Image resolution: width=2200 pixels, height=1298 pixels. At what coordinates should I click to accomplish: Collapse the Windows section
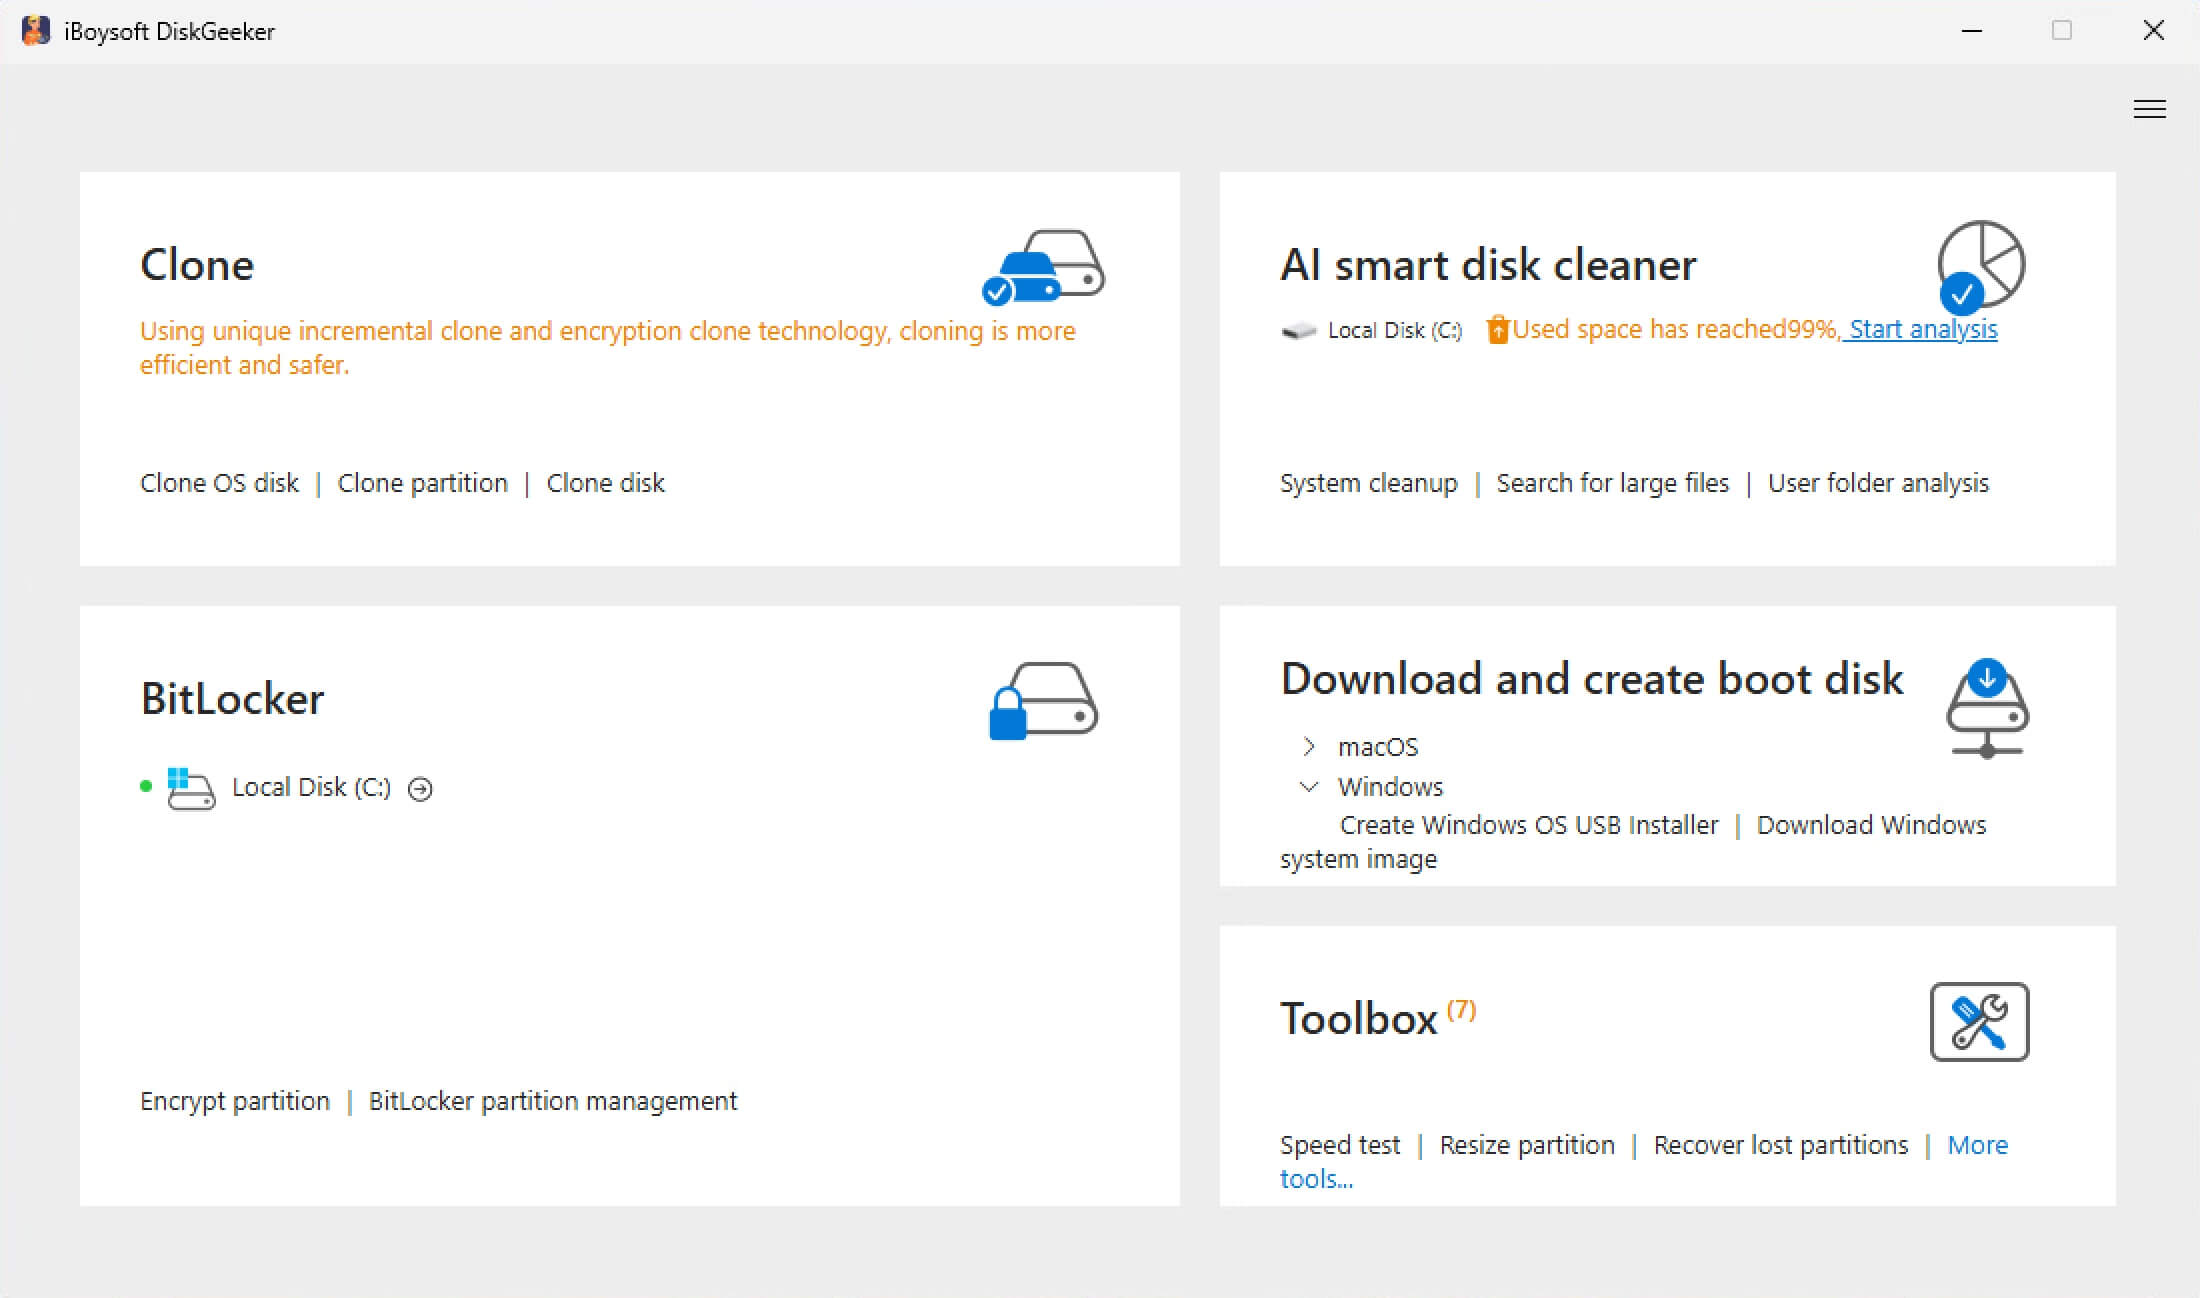pos(1307,787)
